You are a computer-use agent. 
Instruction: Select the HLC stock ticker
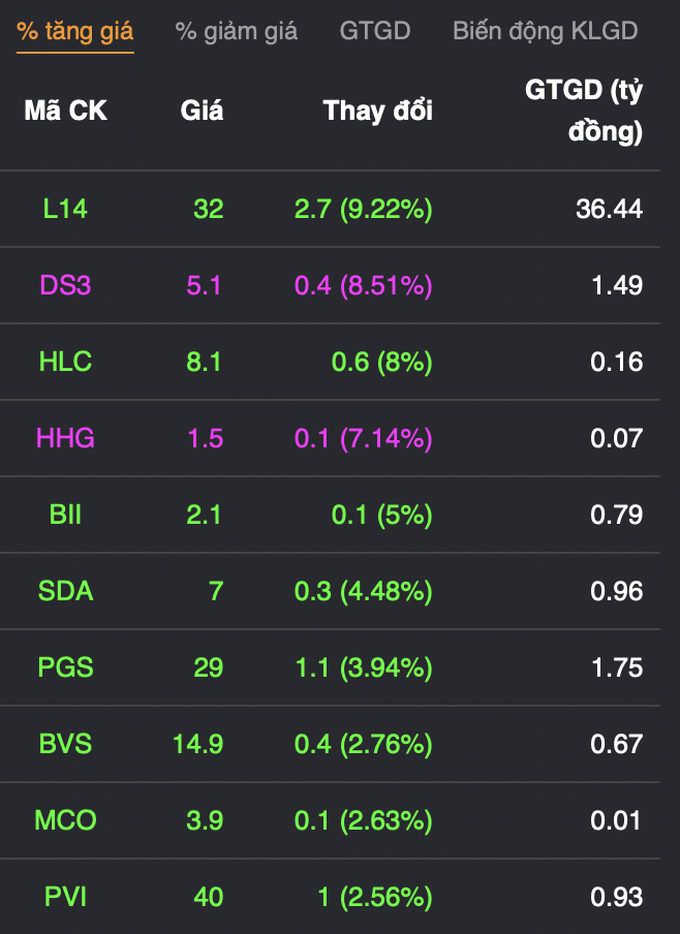pyautogui.click(x=66, y=362)
